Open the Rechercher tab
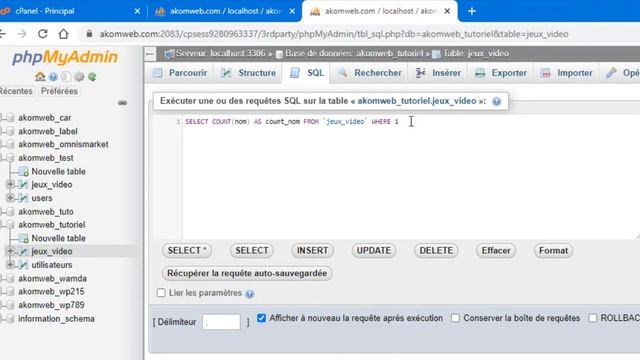 tap(369, 73)
